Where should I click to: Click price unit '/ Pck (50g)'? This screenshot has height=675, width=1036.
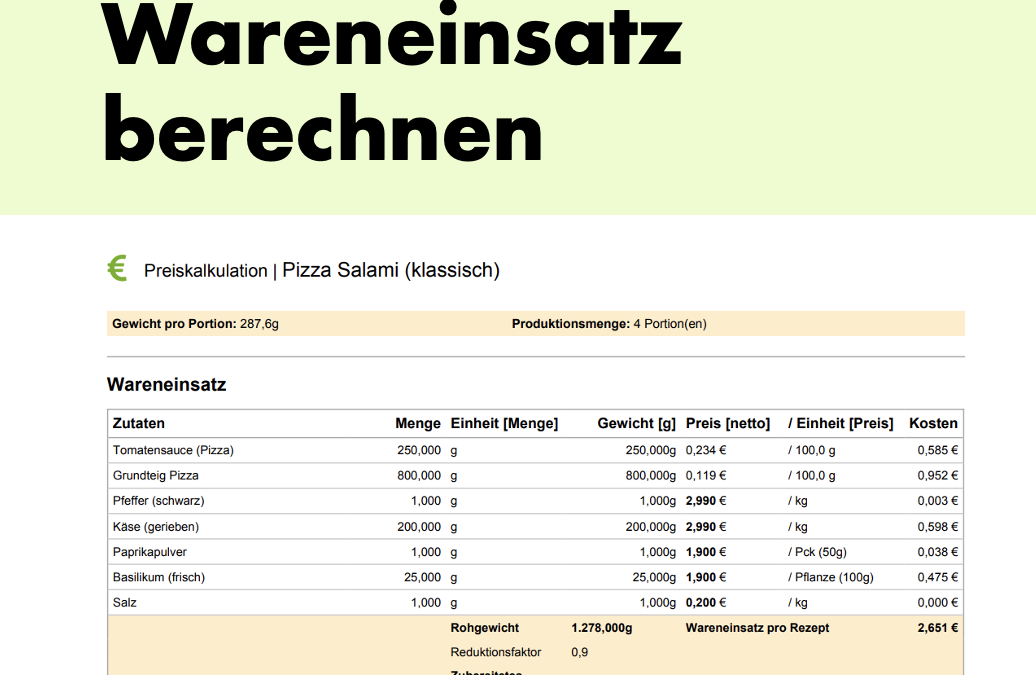817,552
